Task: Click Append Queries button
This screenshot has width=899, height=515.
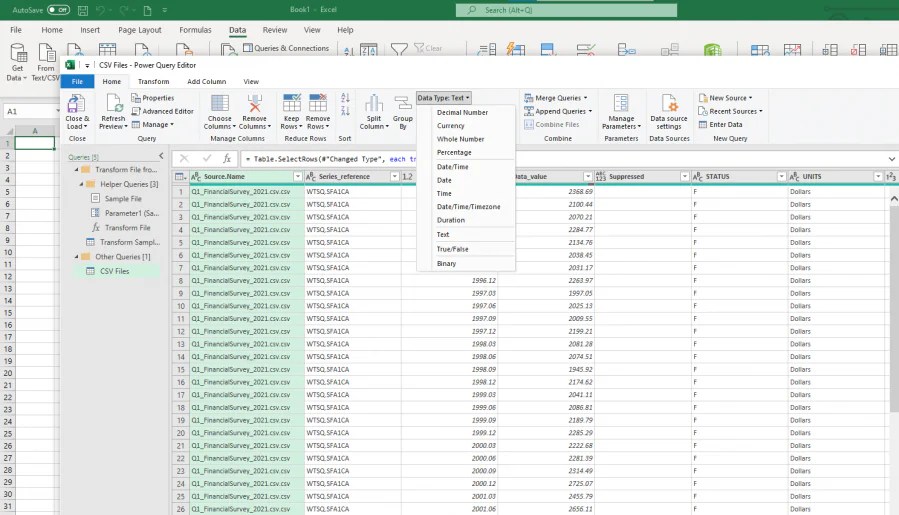Action: pos(558,111)
